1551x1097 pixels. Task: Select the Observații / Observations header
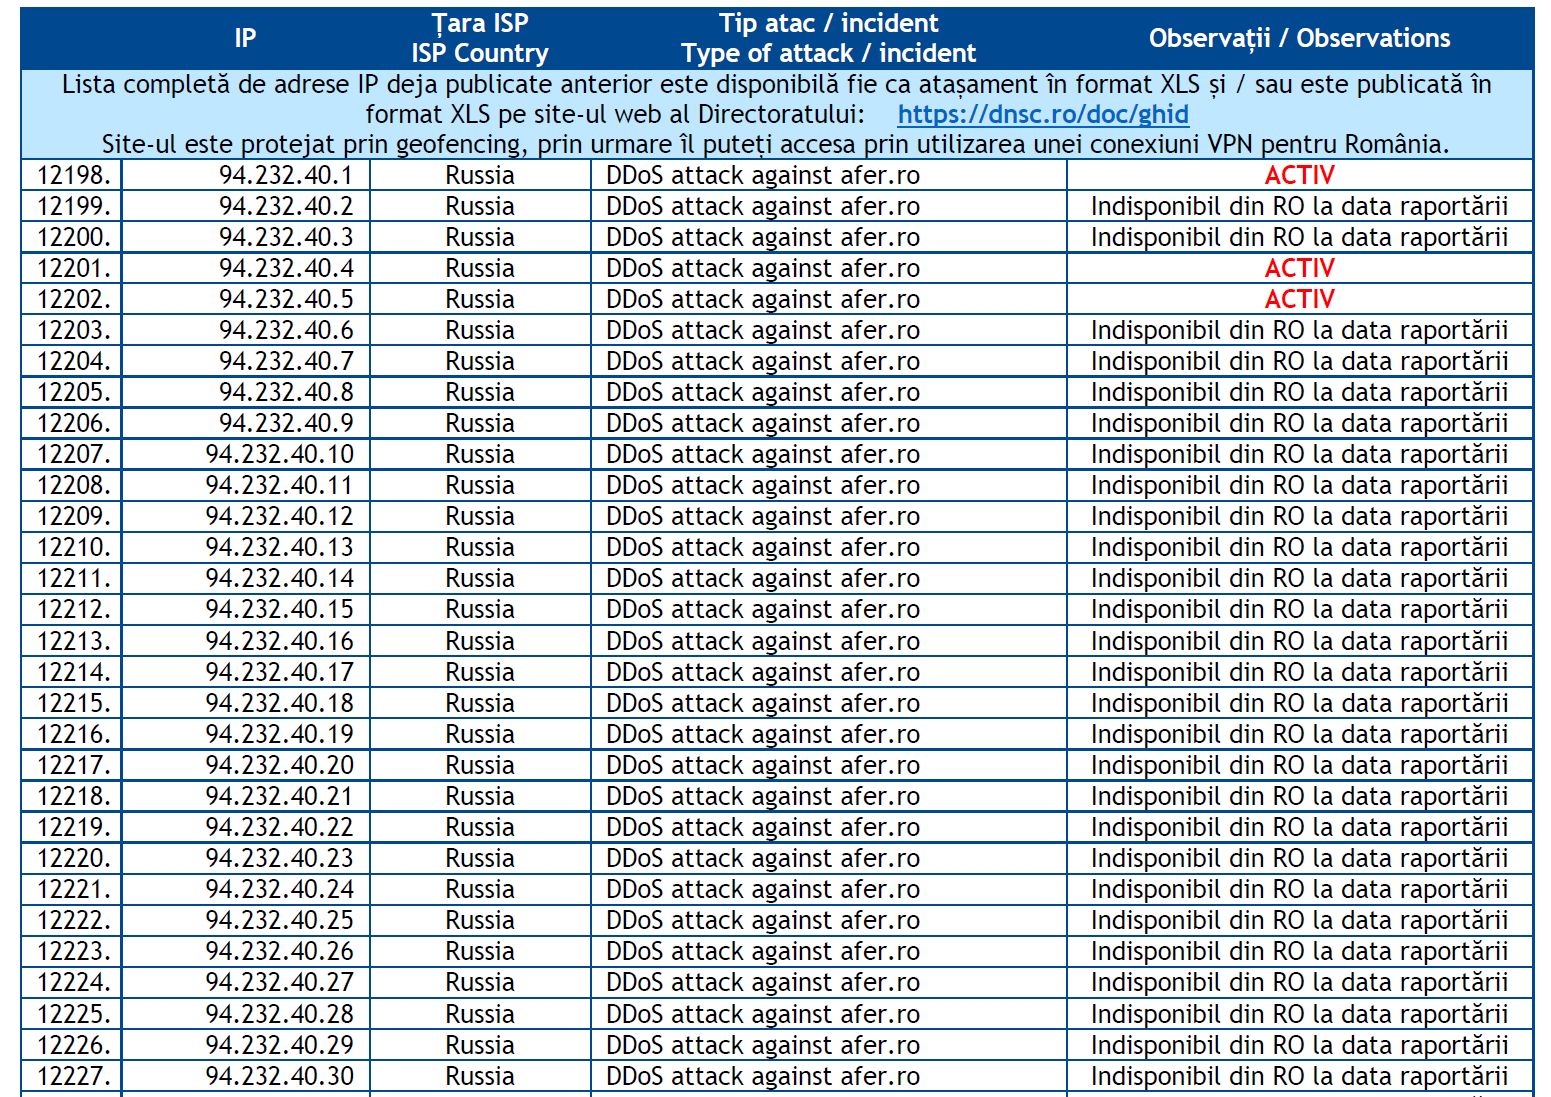click(1299, 38)
